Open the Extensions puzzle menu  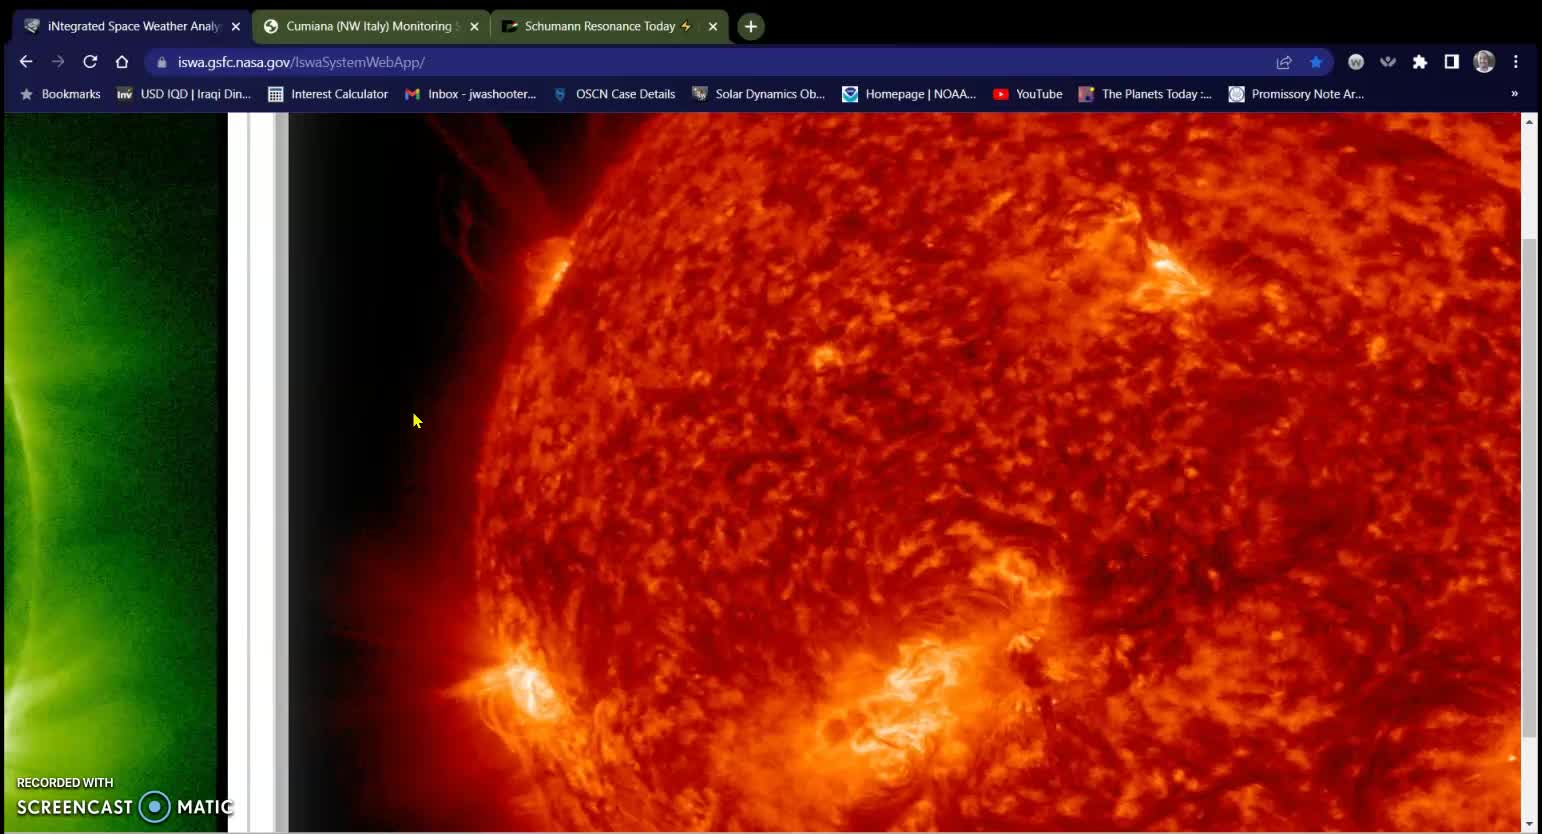[x=1420, y=62]
